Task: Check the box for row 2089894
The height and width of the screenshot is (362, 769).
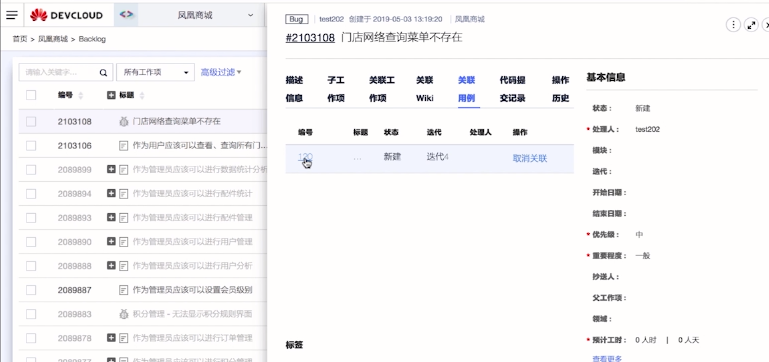Action: click(31, 194)
